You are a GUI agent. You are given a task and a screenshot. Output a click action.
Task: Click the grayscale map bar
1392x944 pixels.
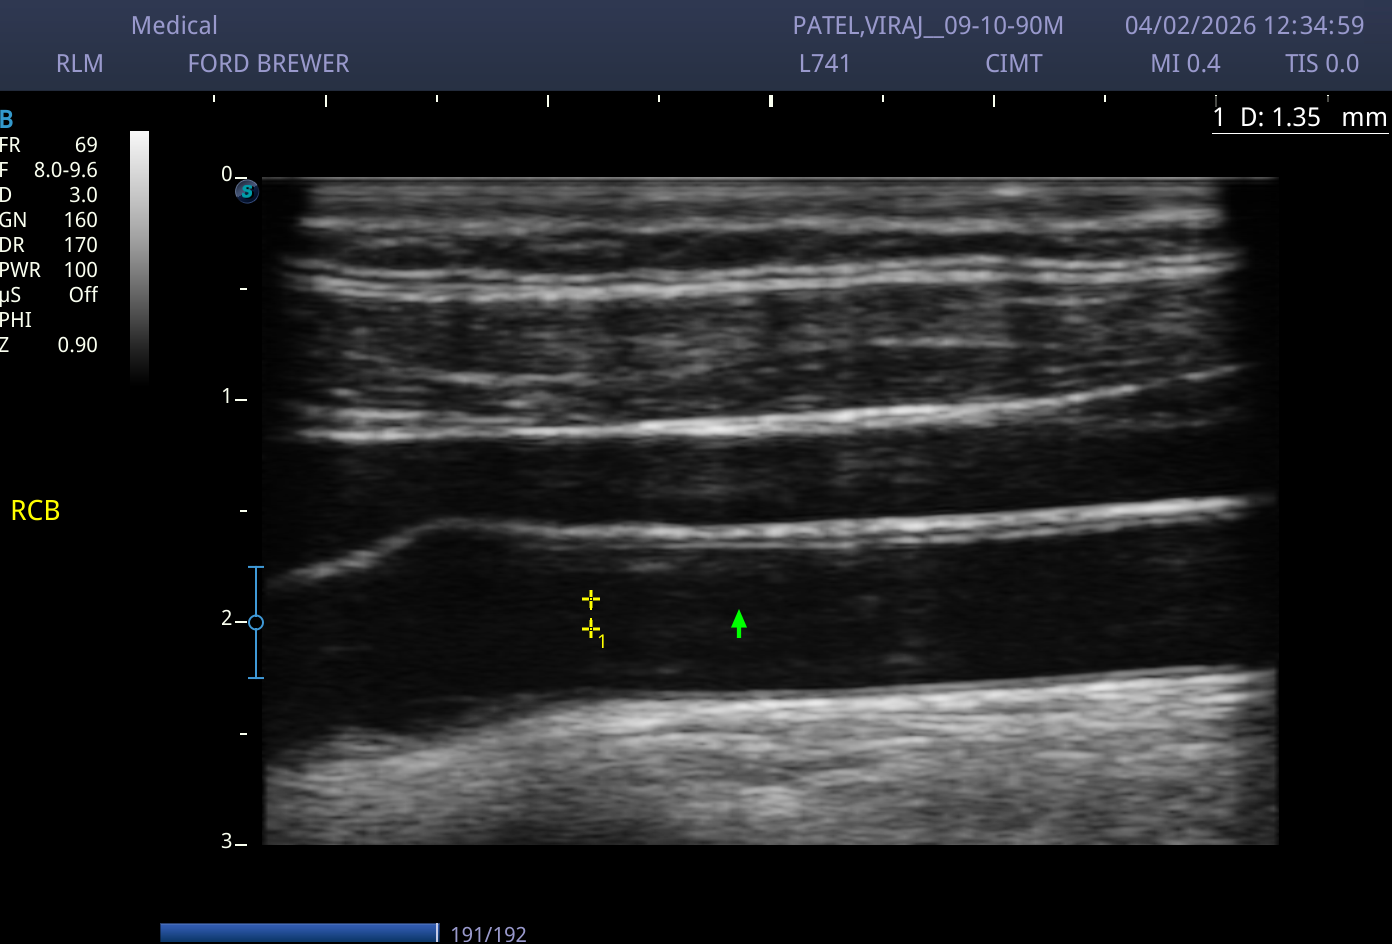click(x=139, y=257)
